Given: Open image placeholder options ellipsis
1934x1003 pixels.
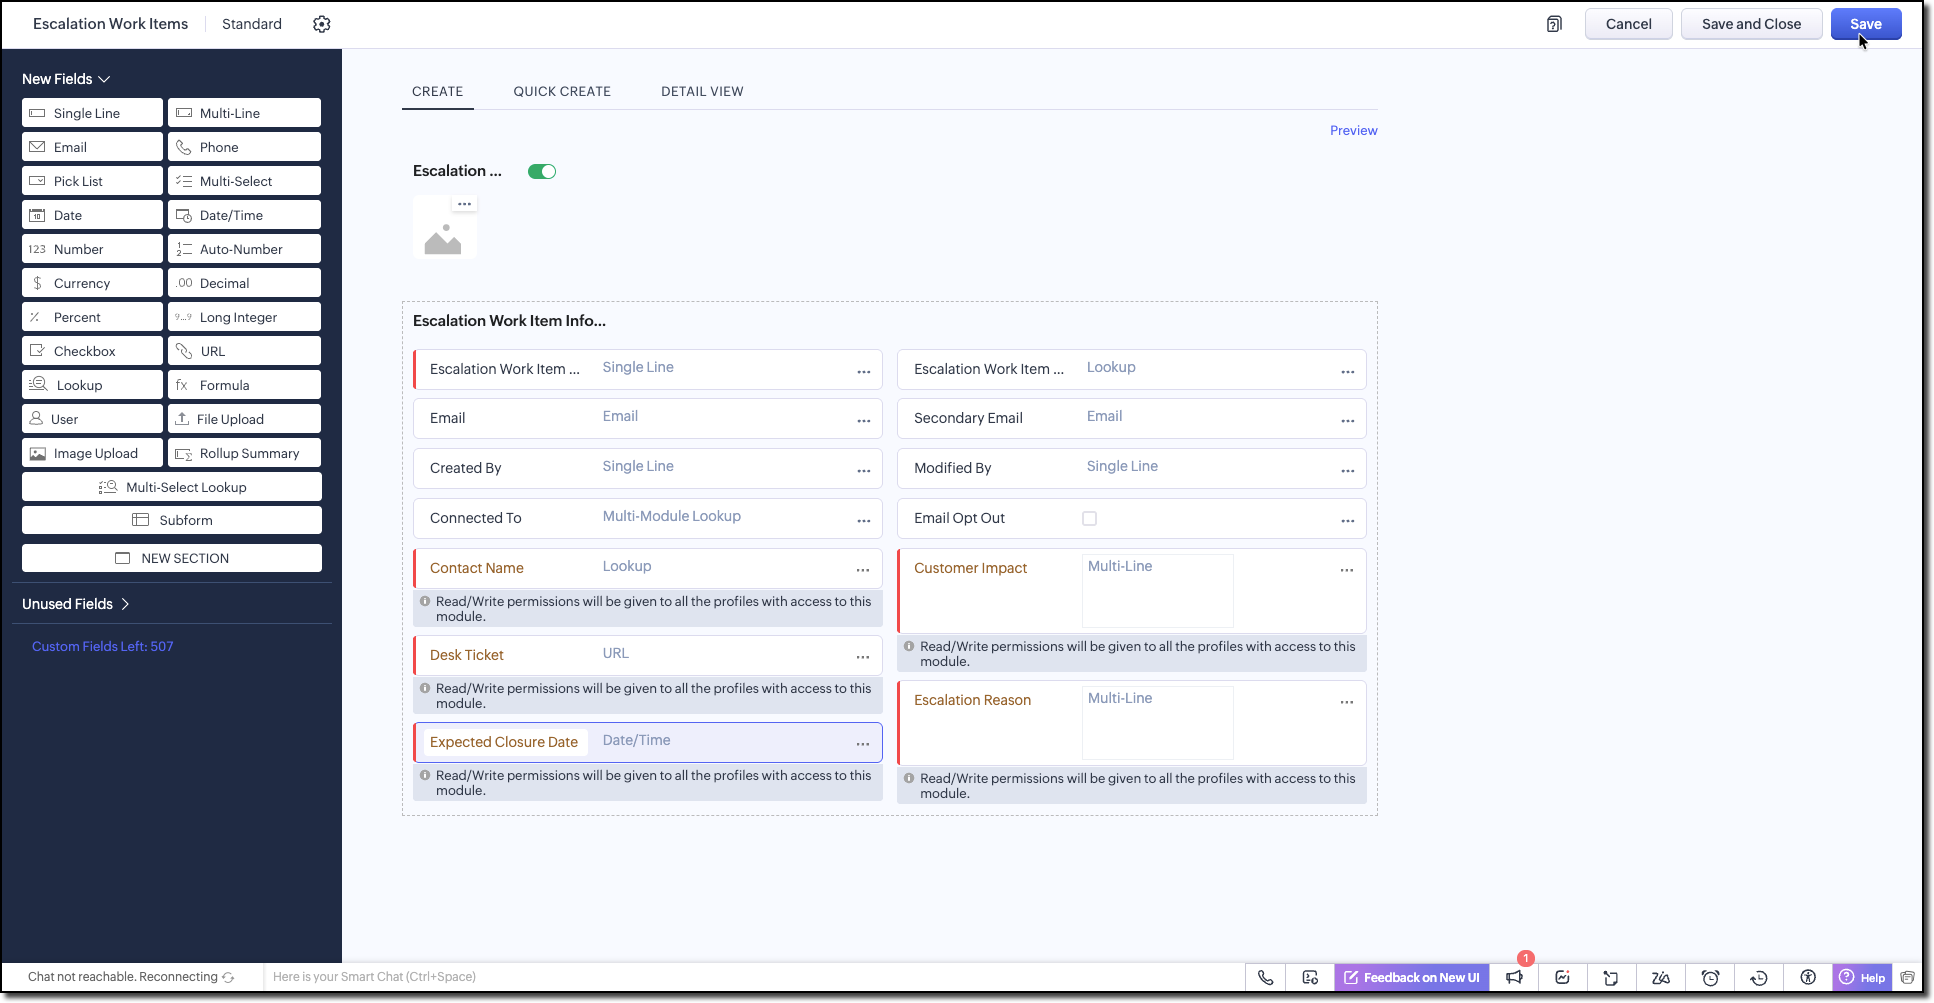Looking at the screenshot, I should point(464,204).
